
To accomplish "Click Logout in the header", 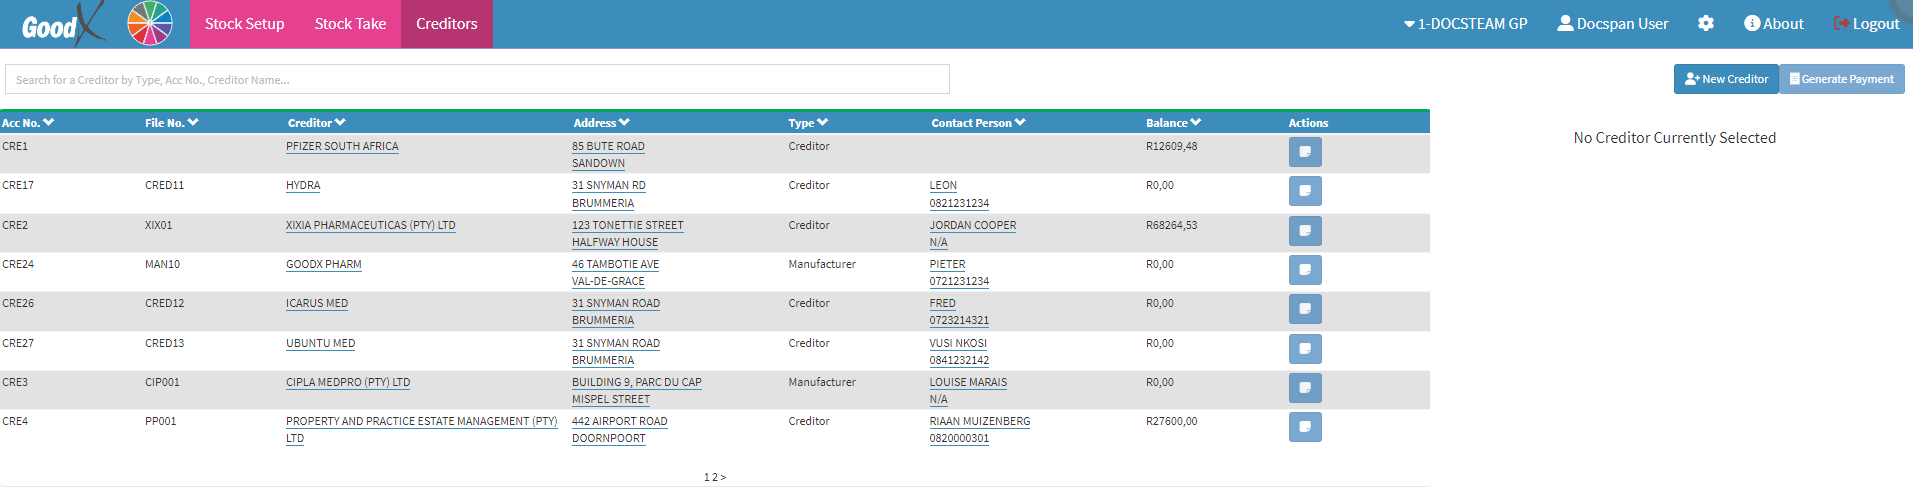I will (1866, 24).
